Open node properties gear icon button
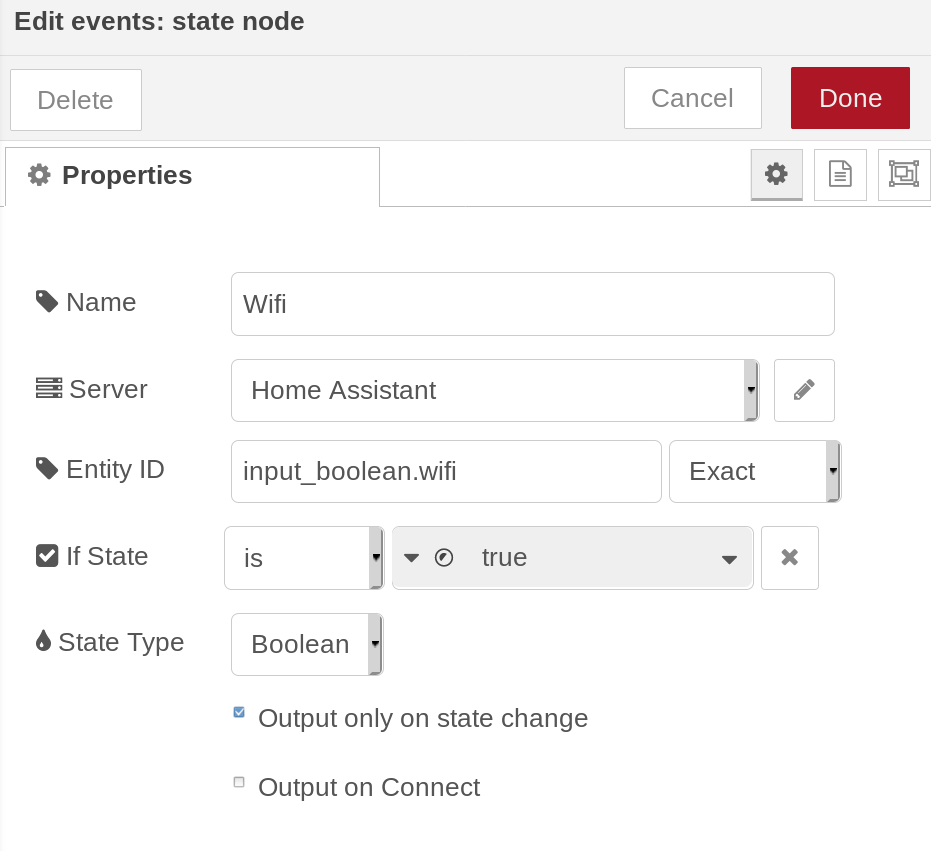Screen dimensions: 931x851 coord(776,175)
